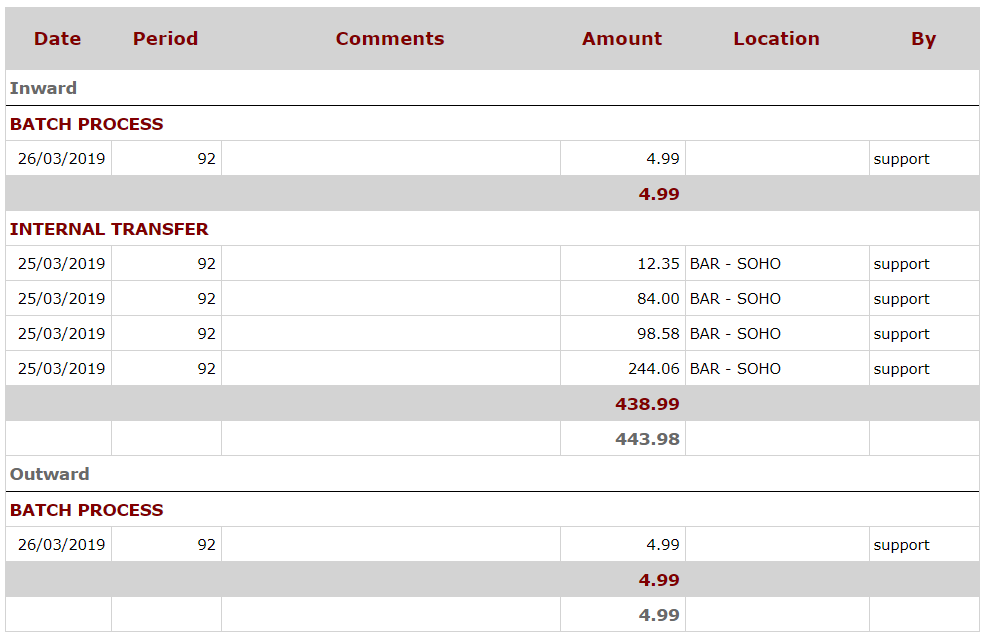Sort the table by the Location column header
This screenshot has width=985, height=641.
(x=776, y=38)
